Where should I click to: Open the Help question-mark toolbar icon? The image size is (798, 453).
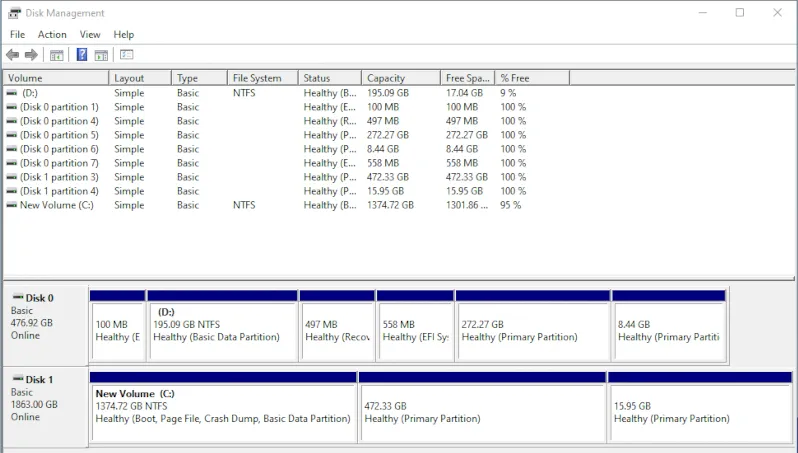(81, 54)
